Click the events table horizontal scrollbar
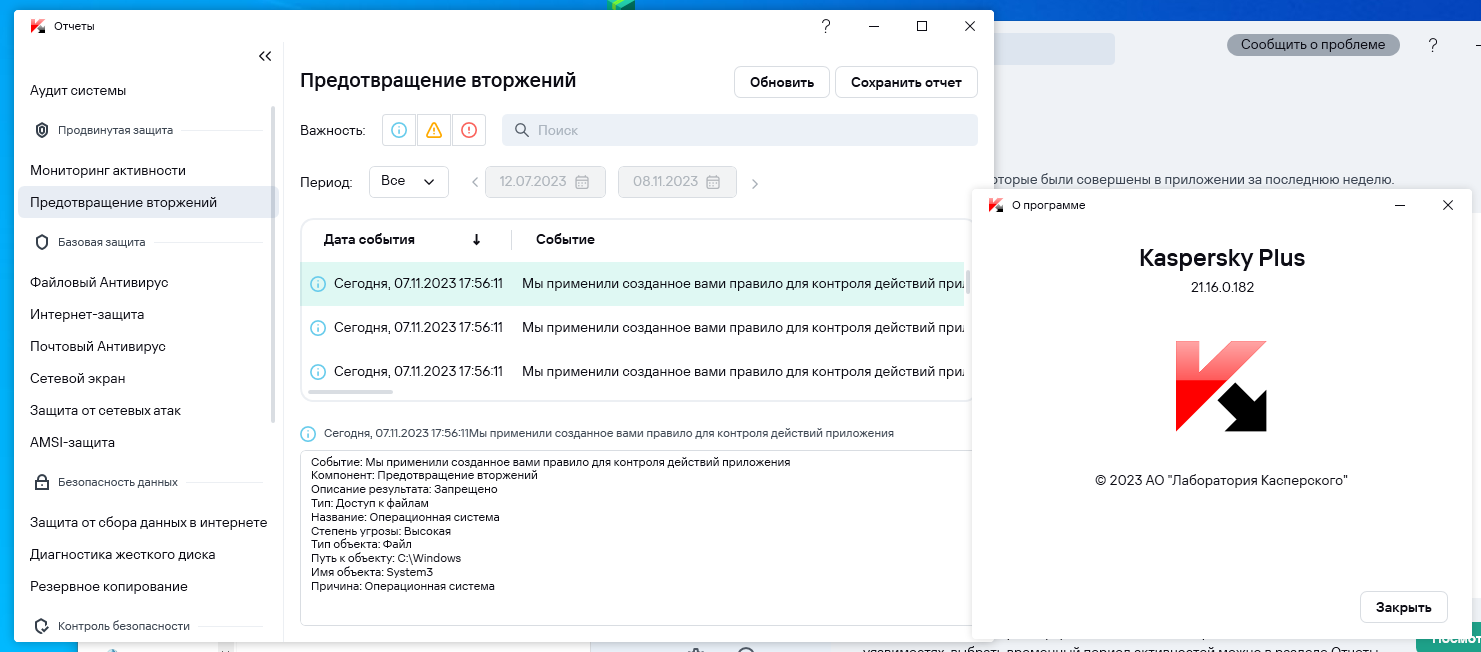Screen dimensions: 1481x652 point(351,392)
